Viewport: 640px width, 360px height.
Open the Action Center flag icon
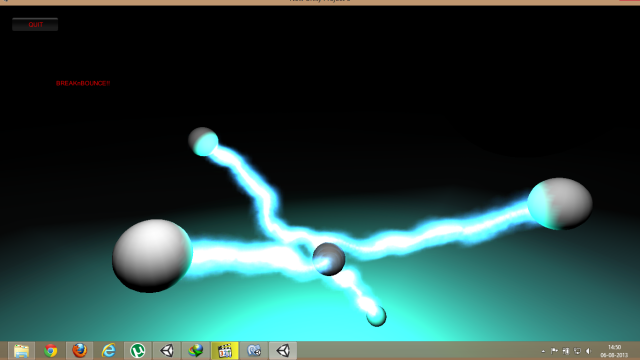[554, 351]
